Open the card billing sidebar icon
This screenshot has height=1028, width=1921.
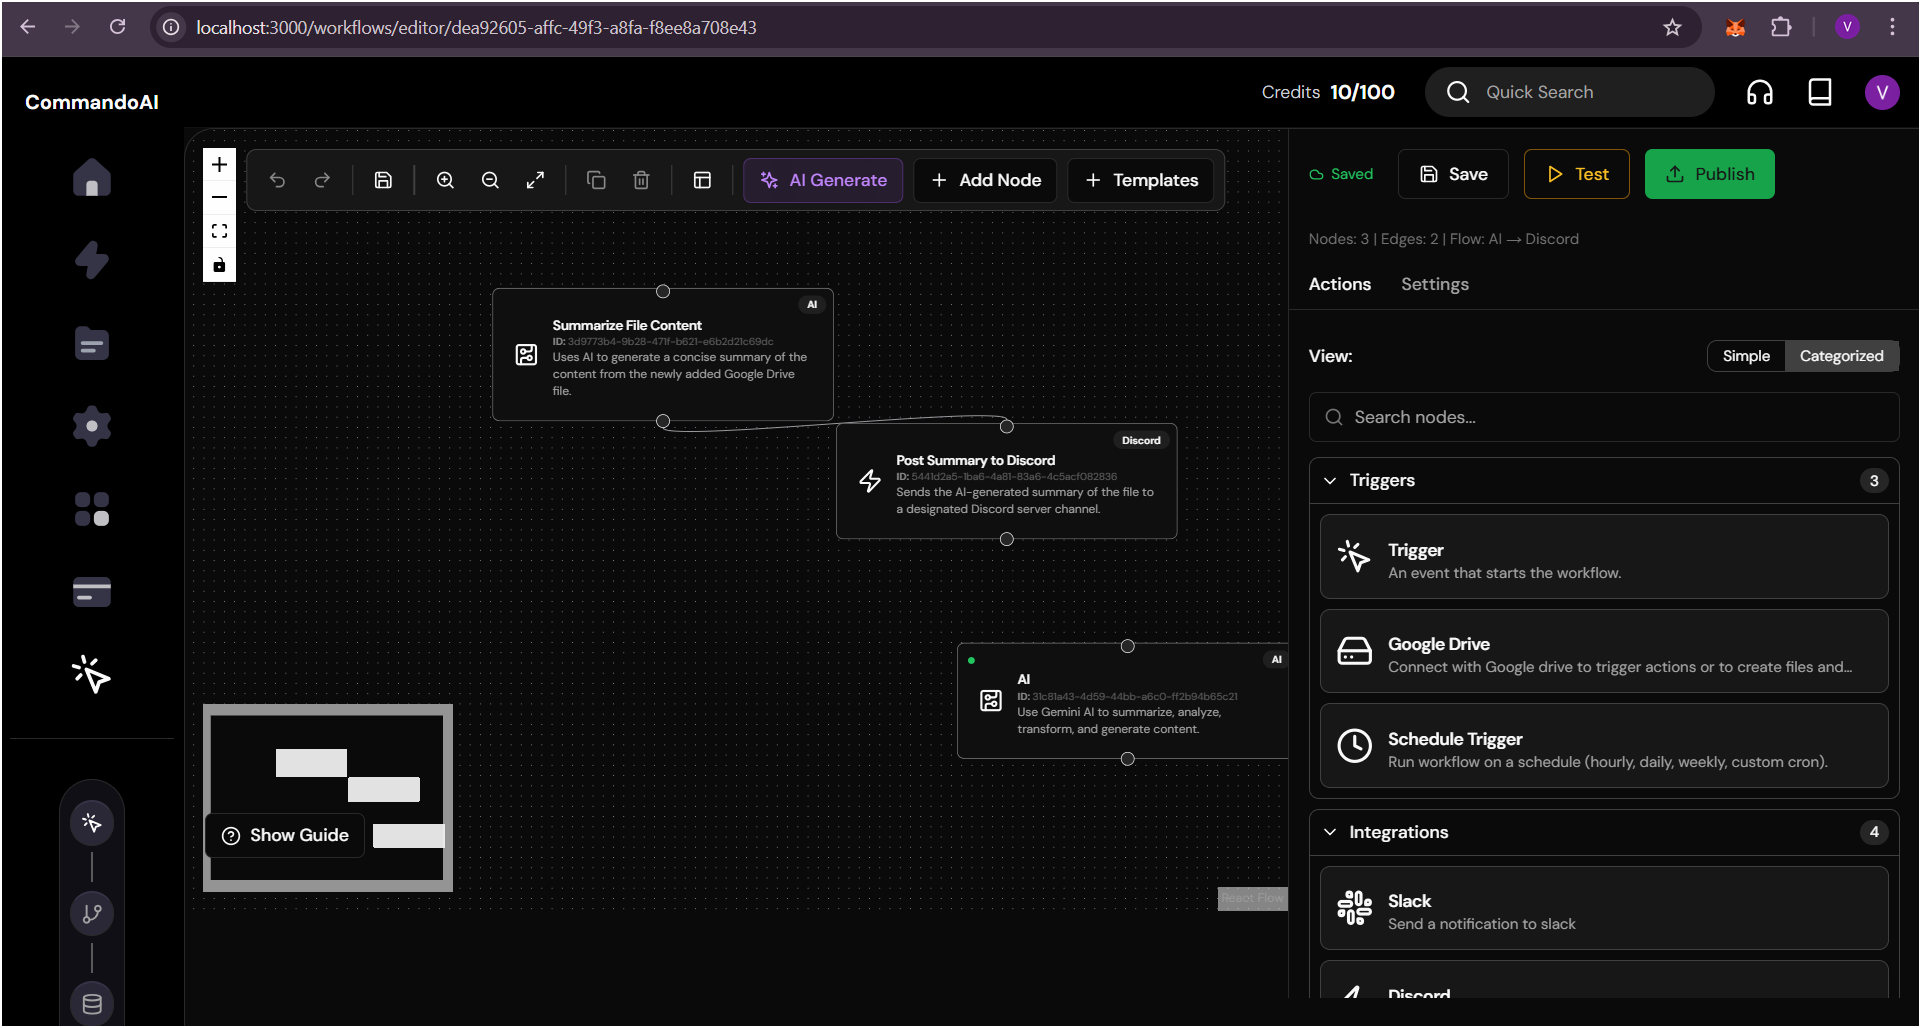91,592
